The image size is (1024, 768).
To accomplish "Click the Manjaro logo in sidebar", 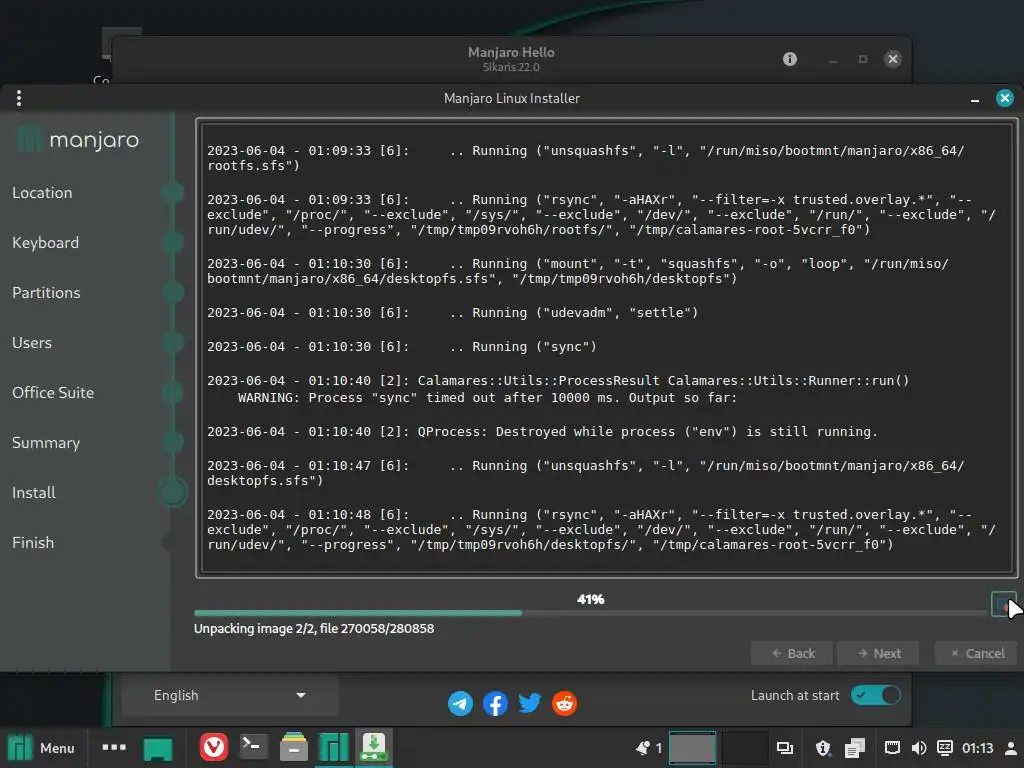I will (x=78, y=139).
